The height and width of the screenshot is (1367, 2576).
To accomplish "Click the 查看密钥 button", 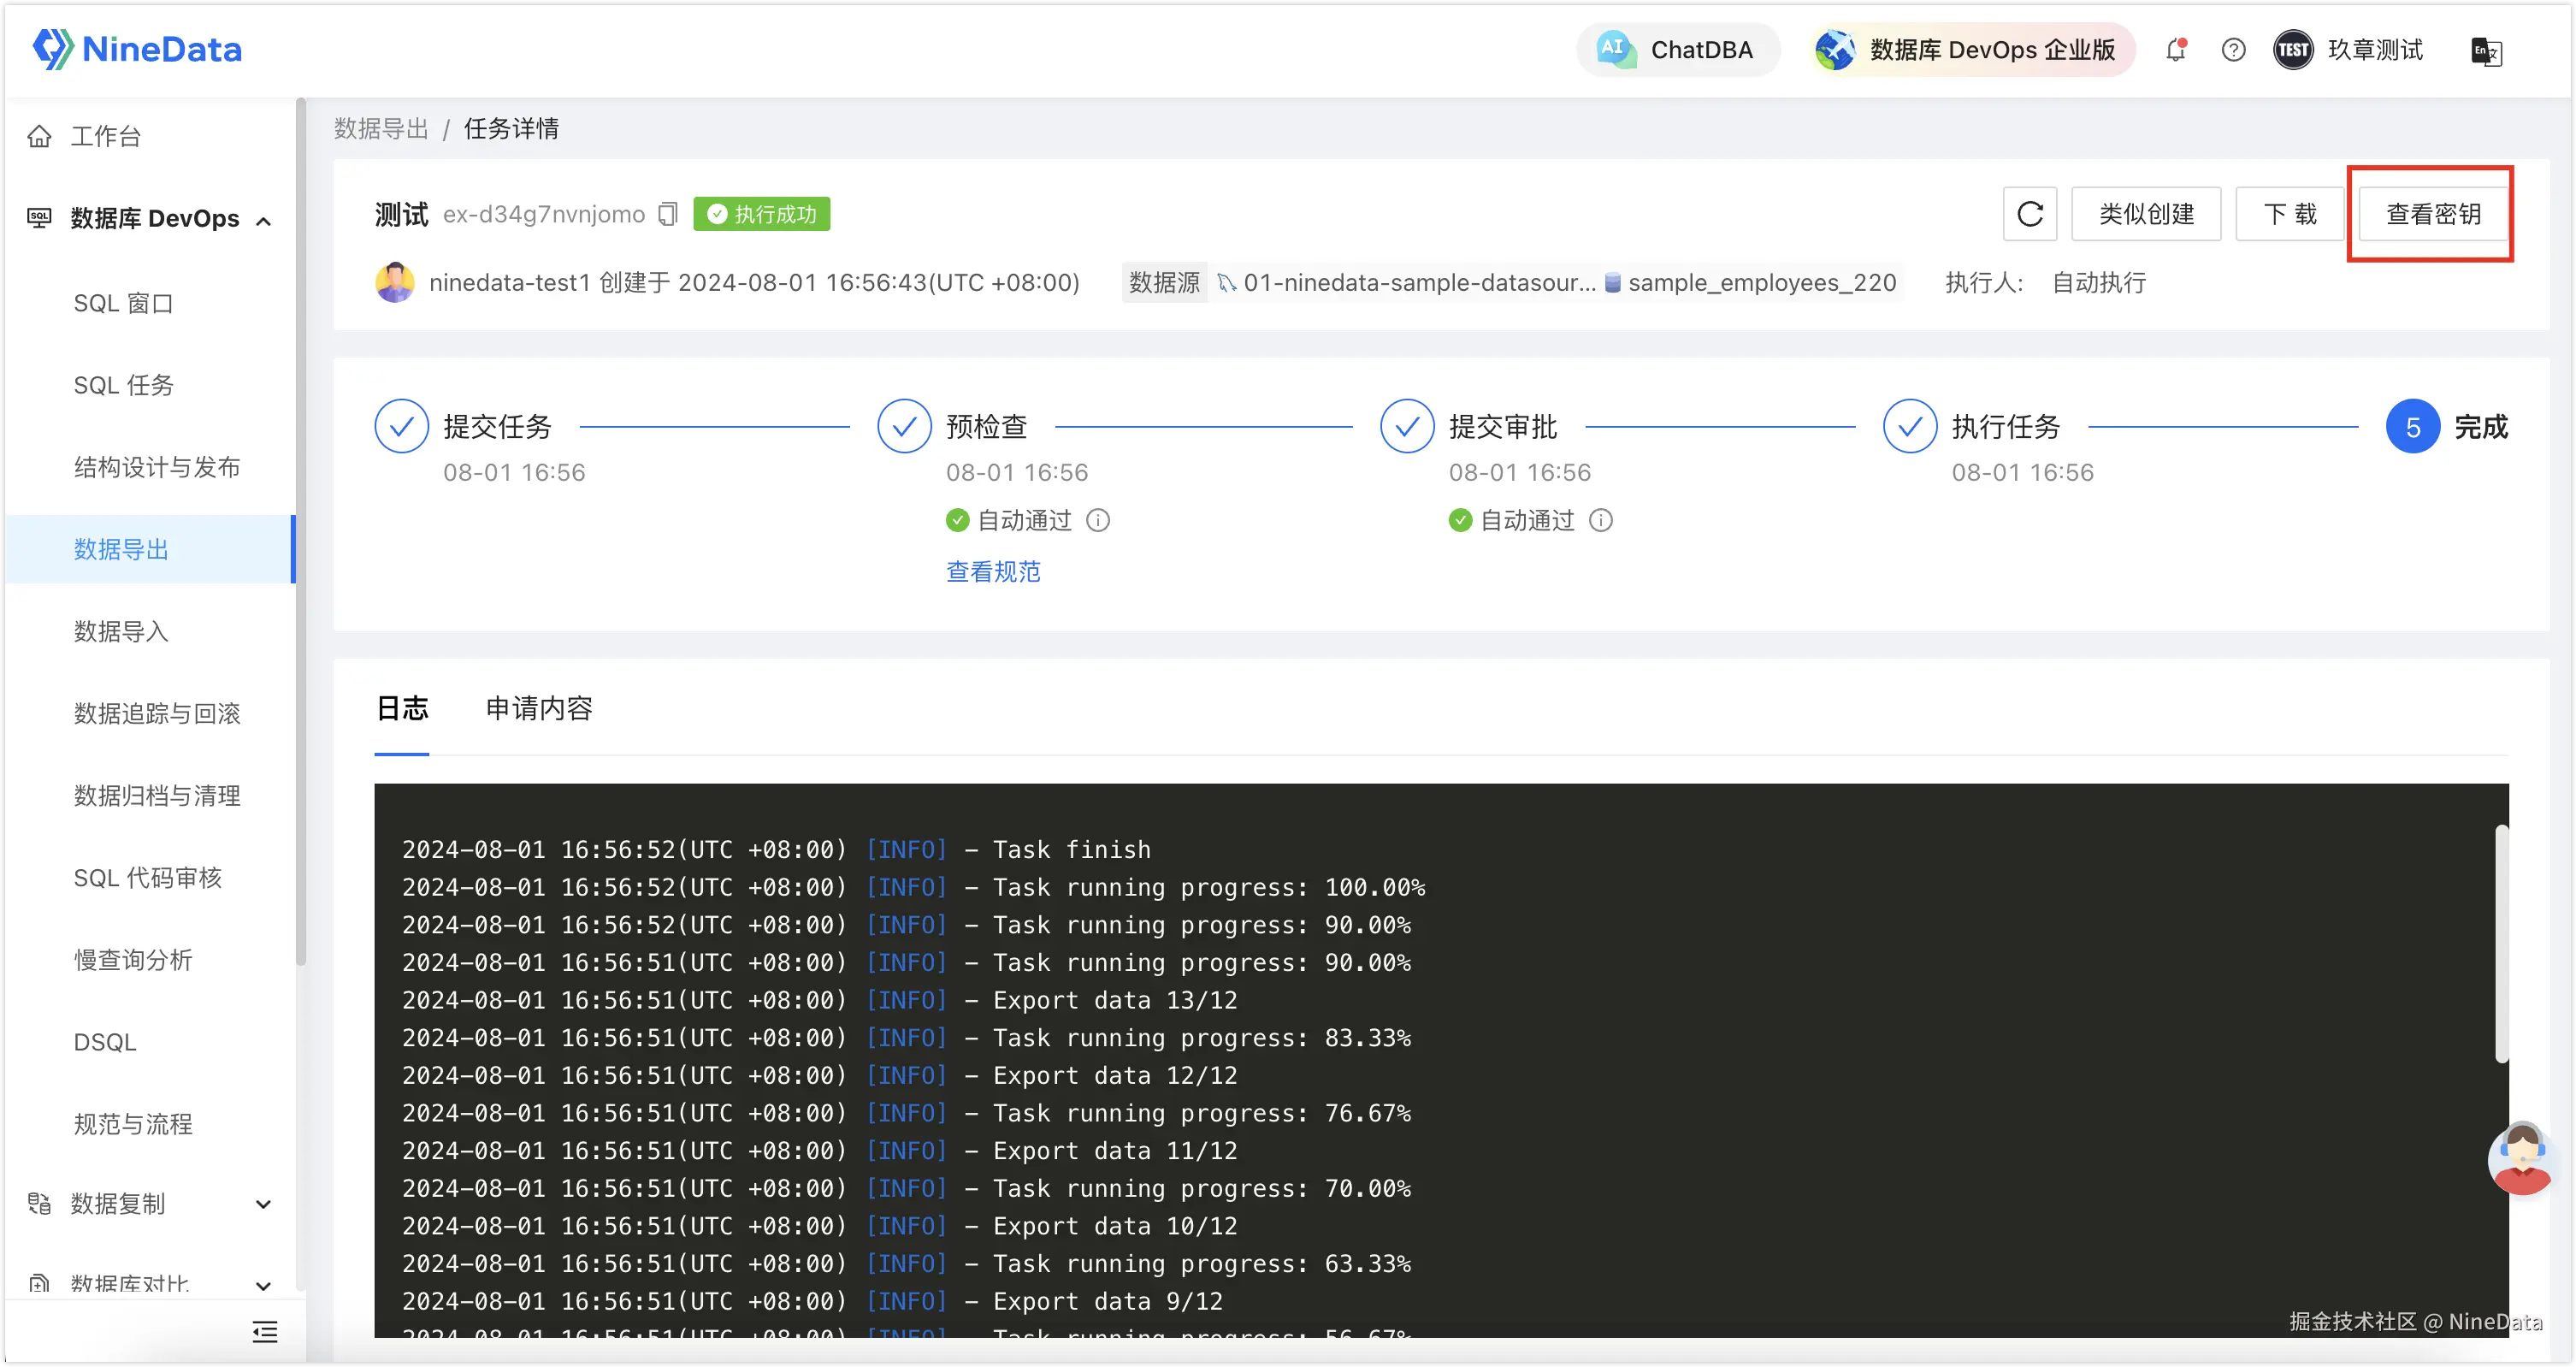I will (2432, 214).
